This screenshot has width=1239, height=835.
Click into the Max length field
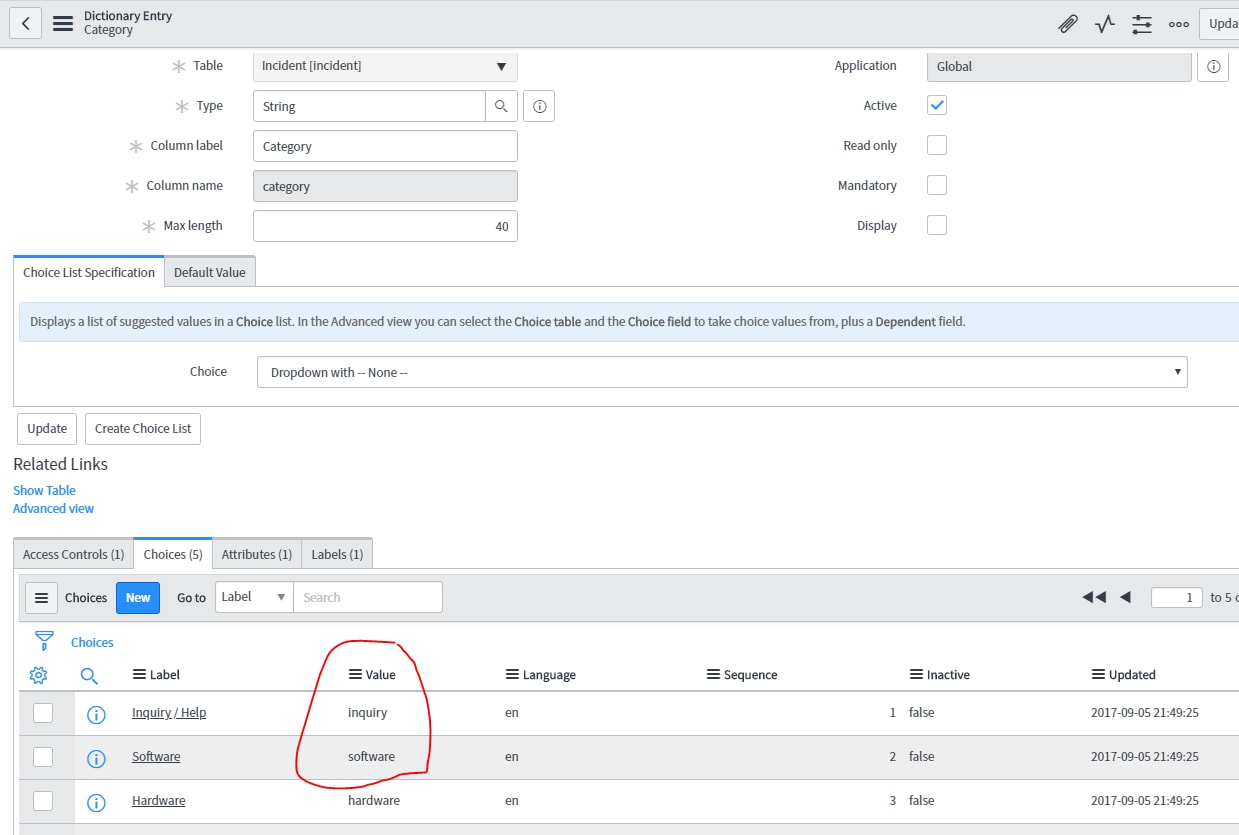click(385, 226)
